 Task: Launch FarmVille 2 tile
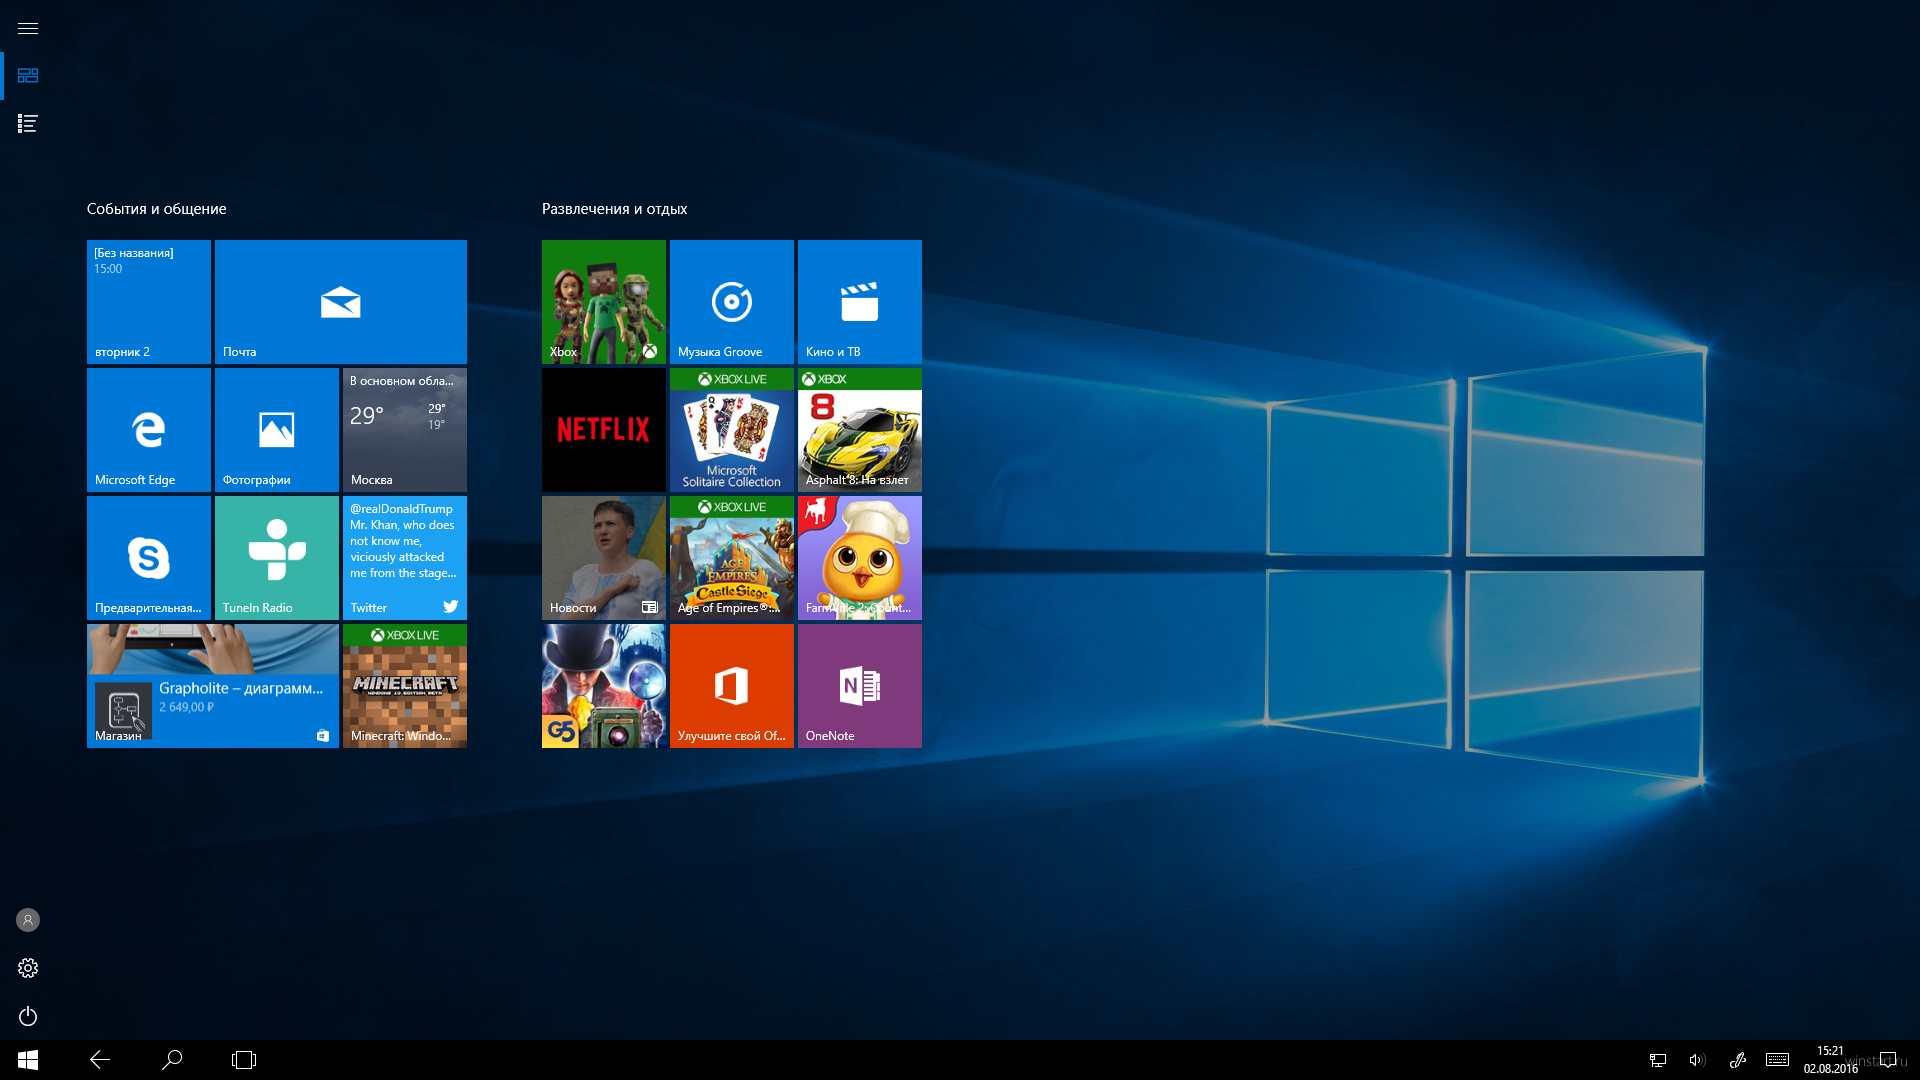(x=860, y=558)
